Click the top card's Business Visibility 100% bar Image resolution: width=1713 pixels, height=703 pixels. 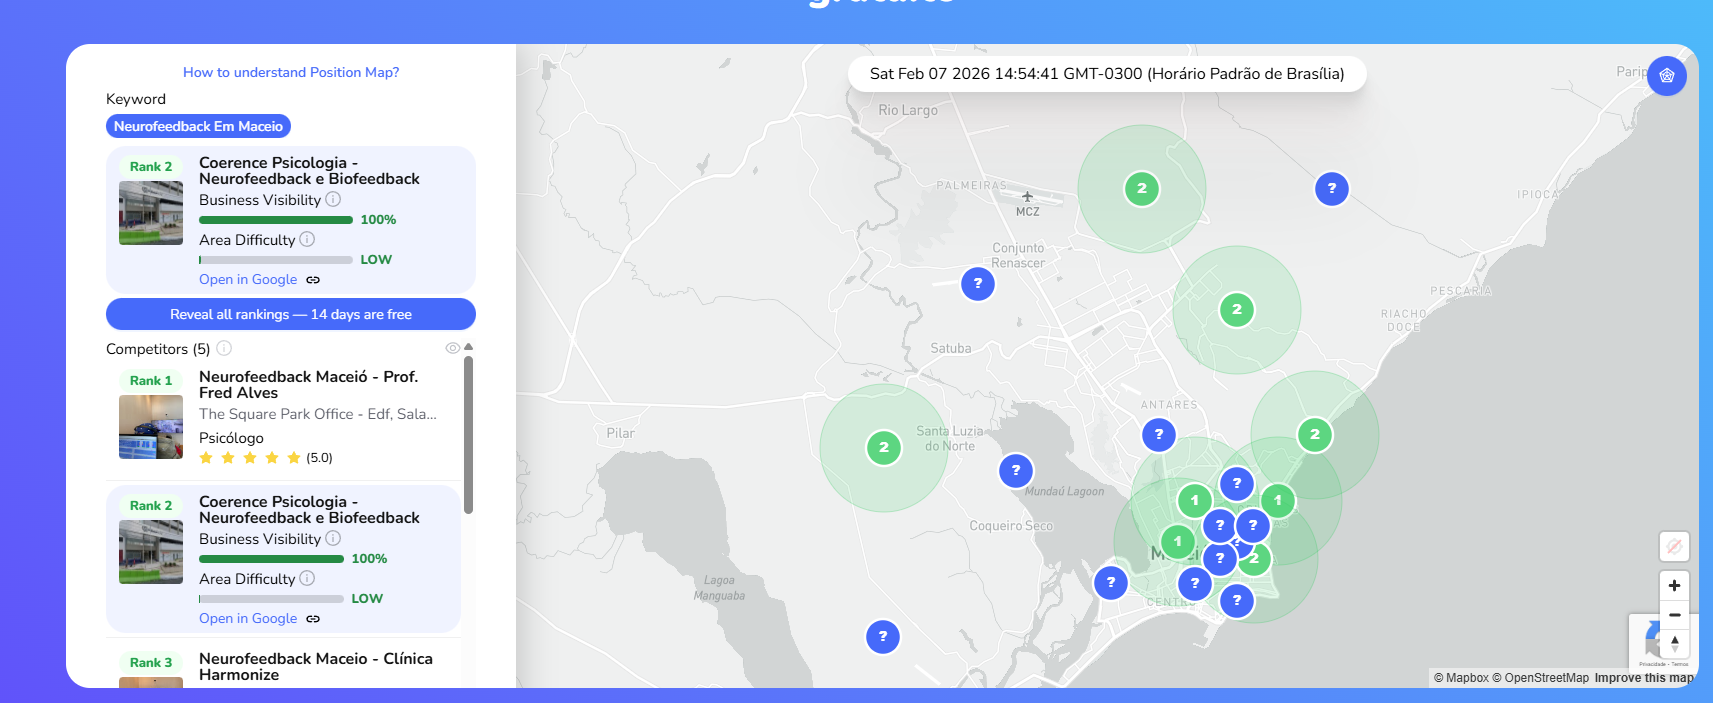(276, 220)
